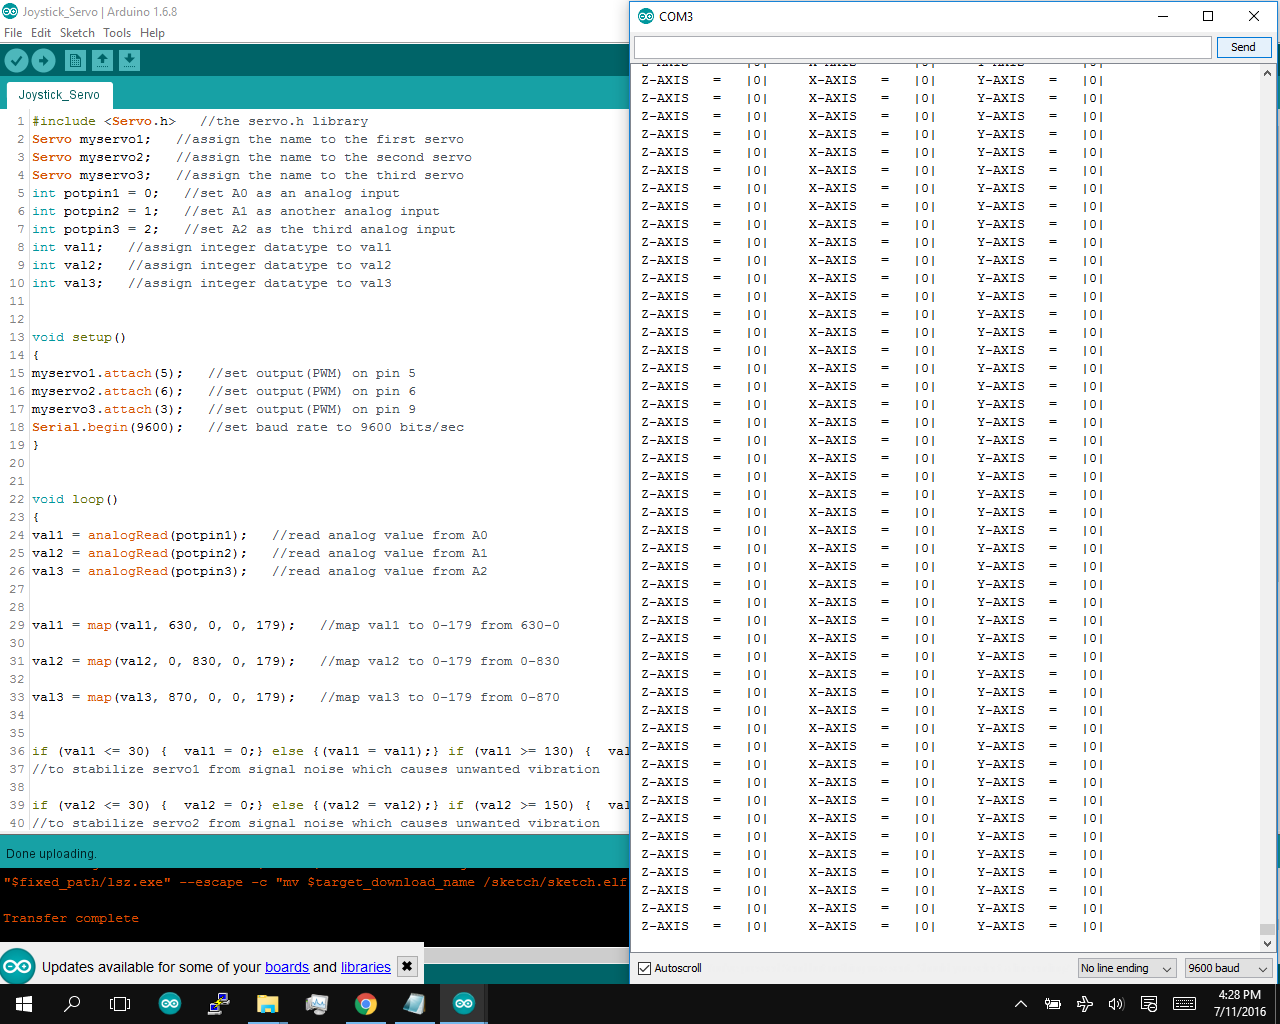Click the Save sketch down-arrow icon

(129, 61)
